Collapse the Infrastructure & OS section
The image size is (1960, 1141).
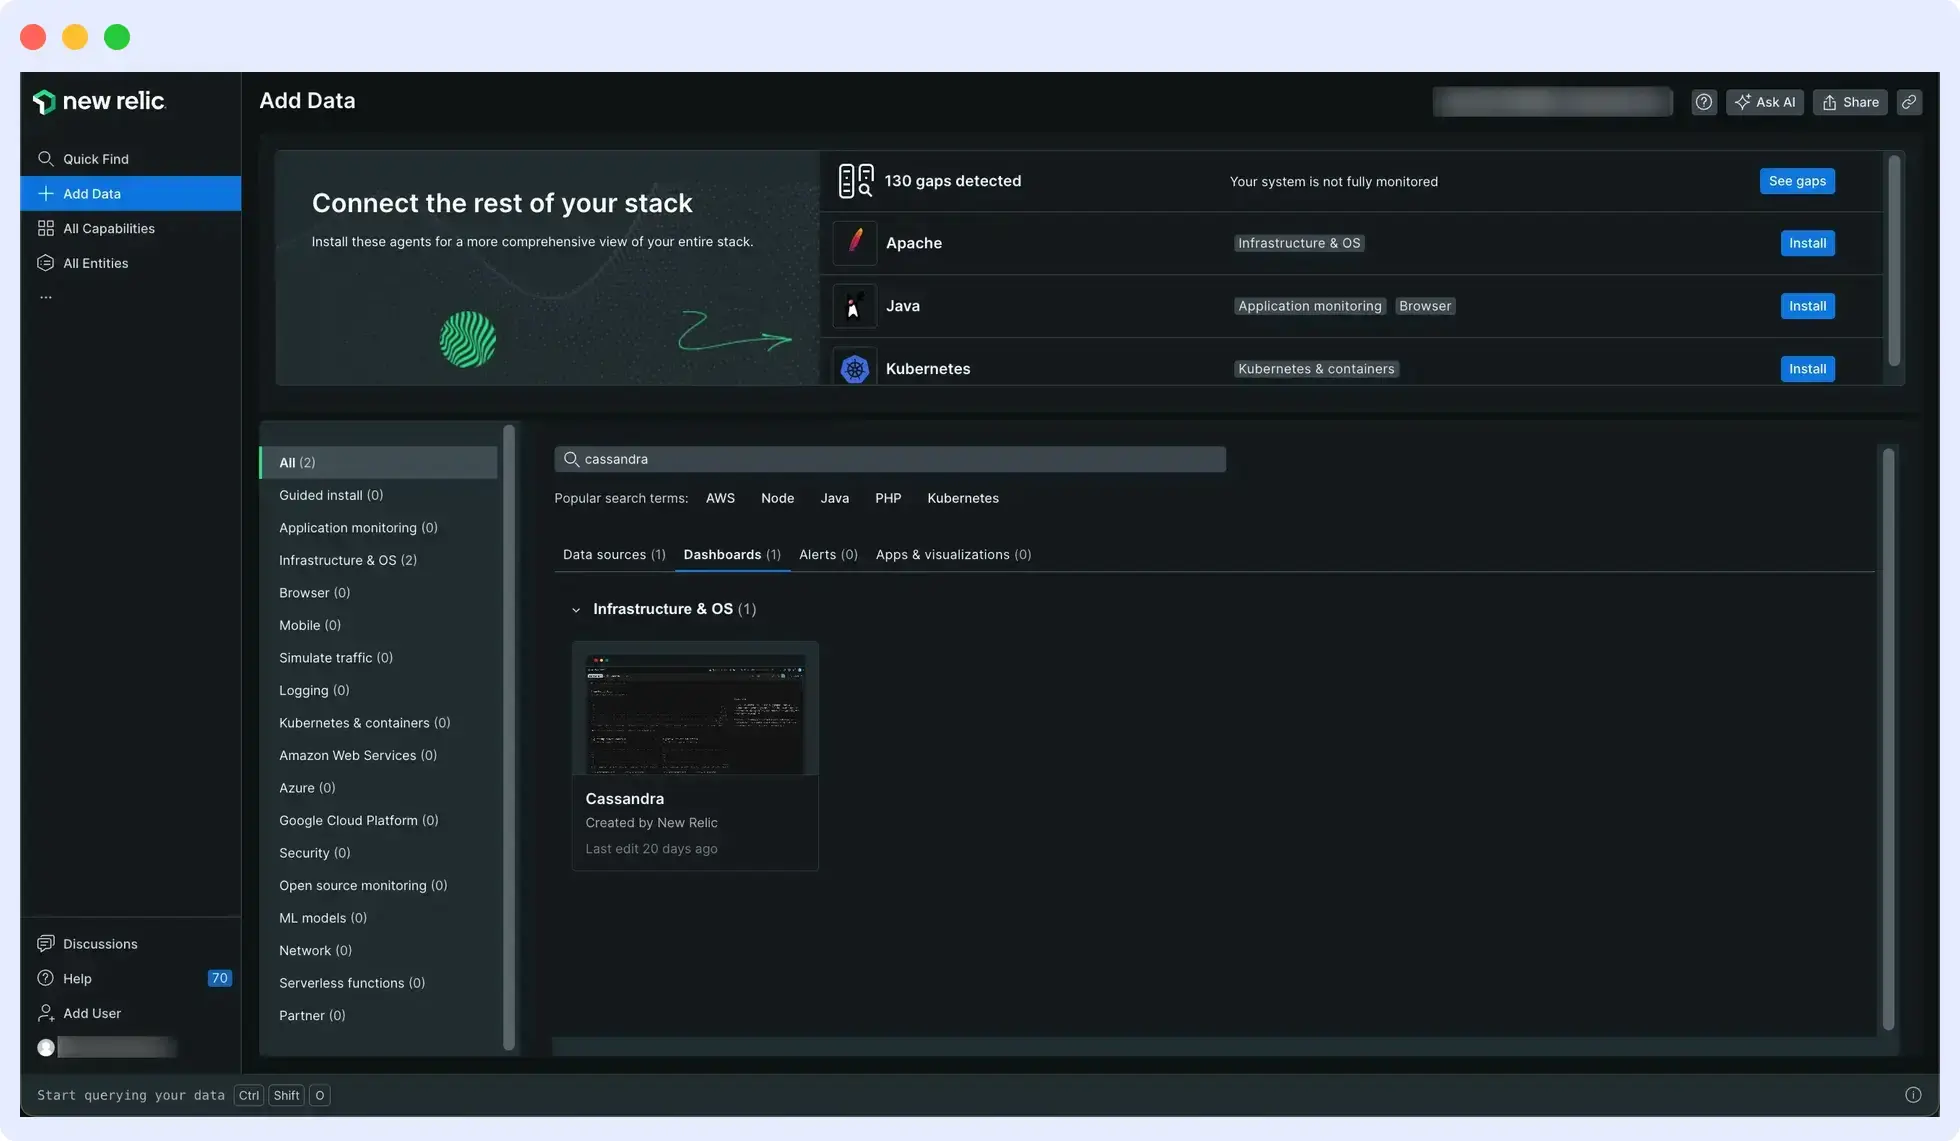point(576,609)
